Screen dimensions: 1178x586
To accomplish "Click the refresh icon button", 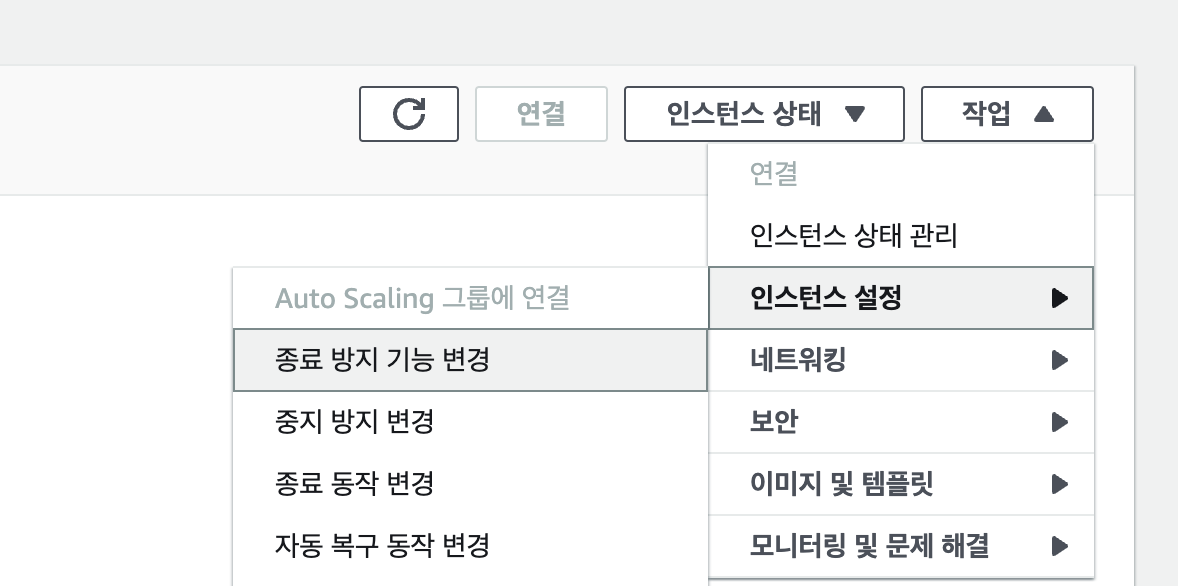I will pos(409,114).
